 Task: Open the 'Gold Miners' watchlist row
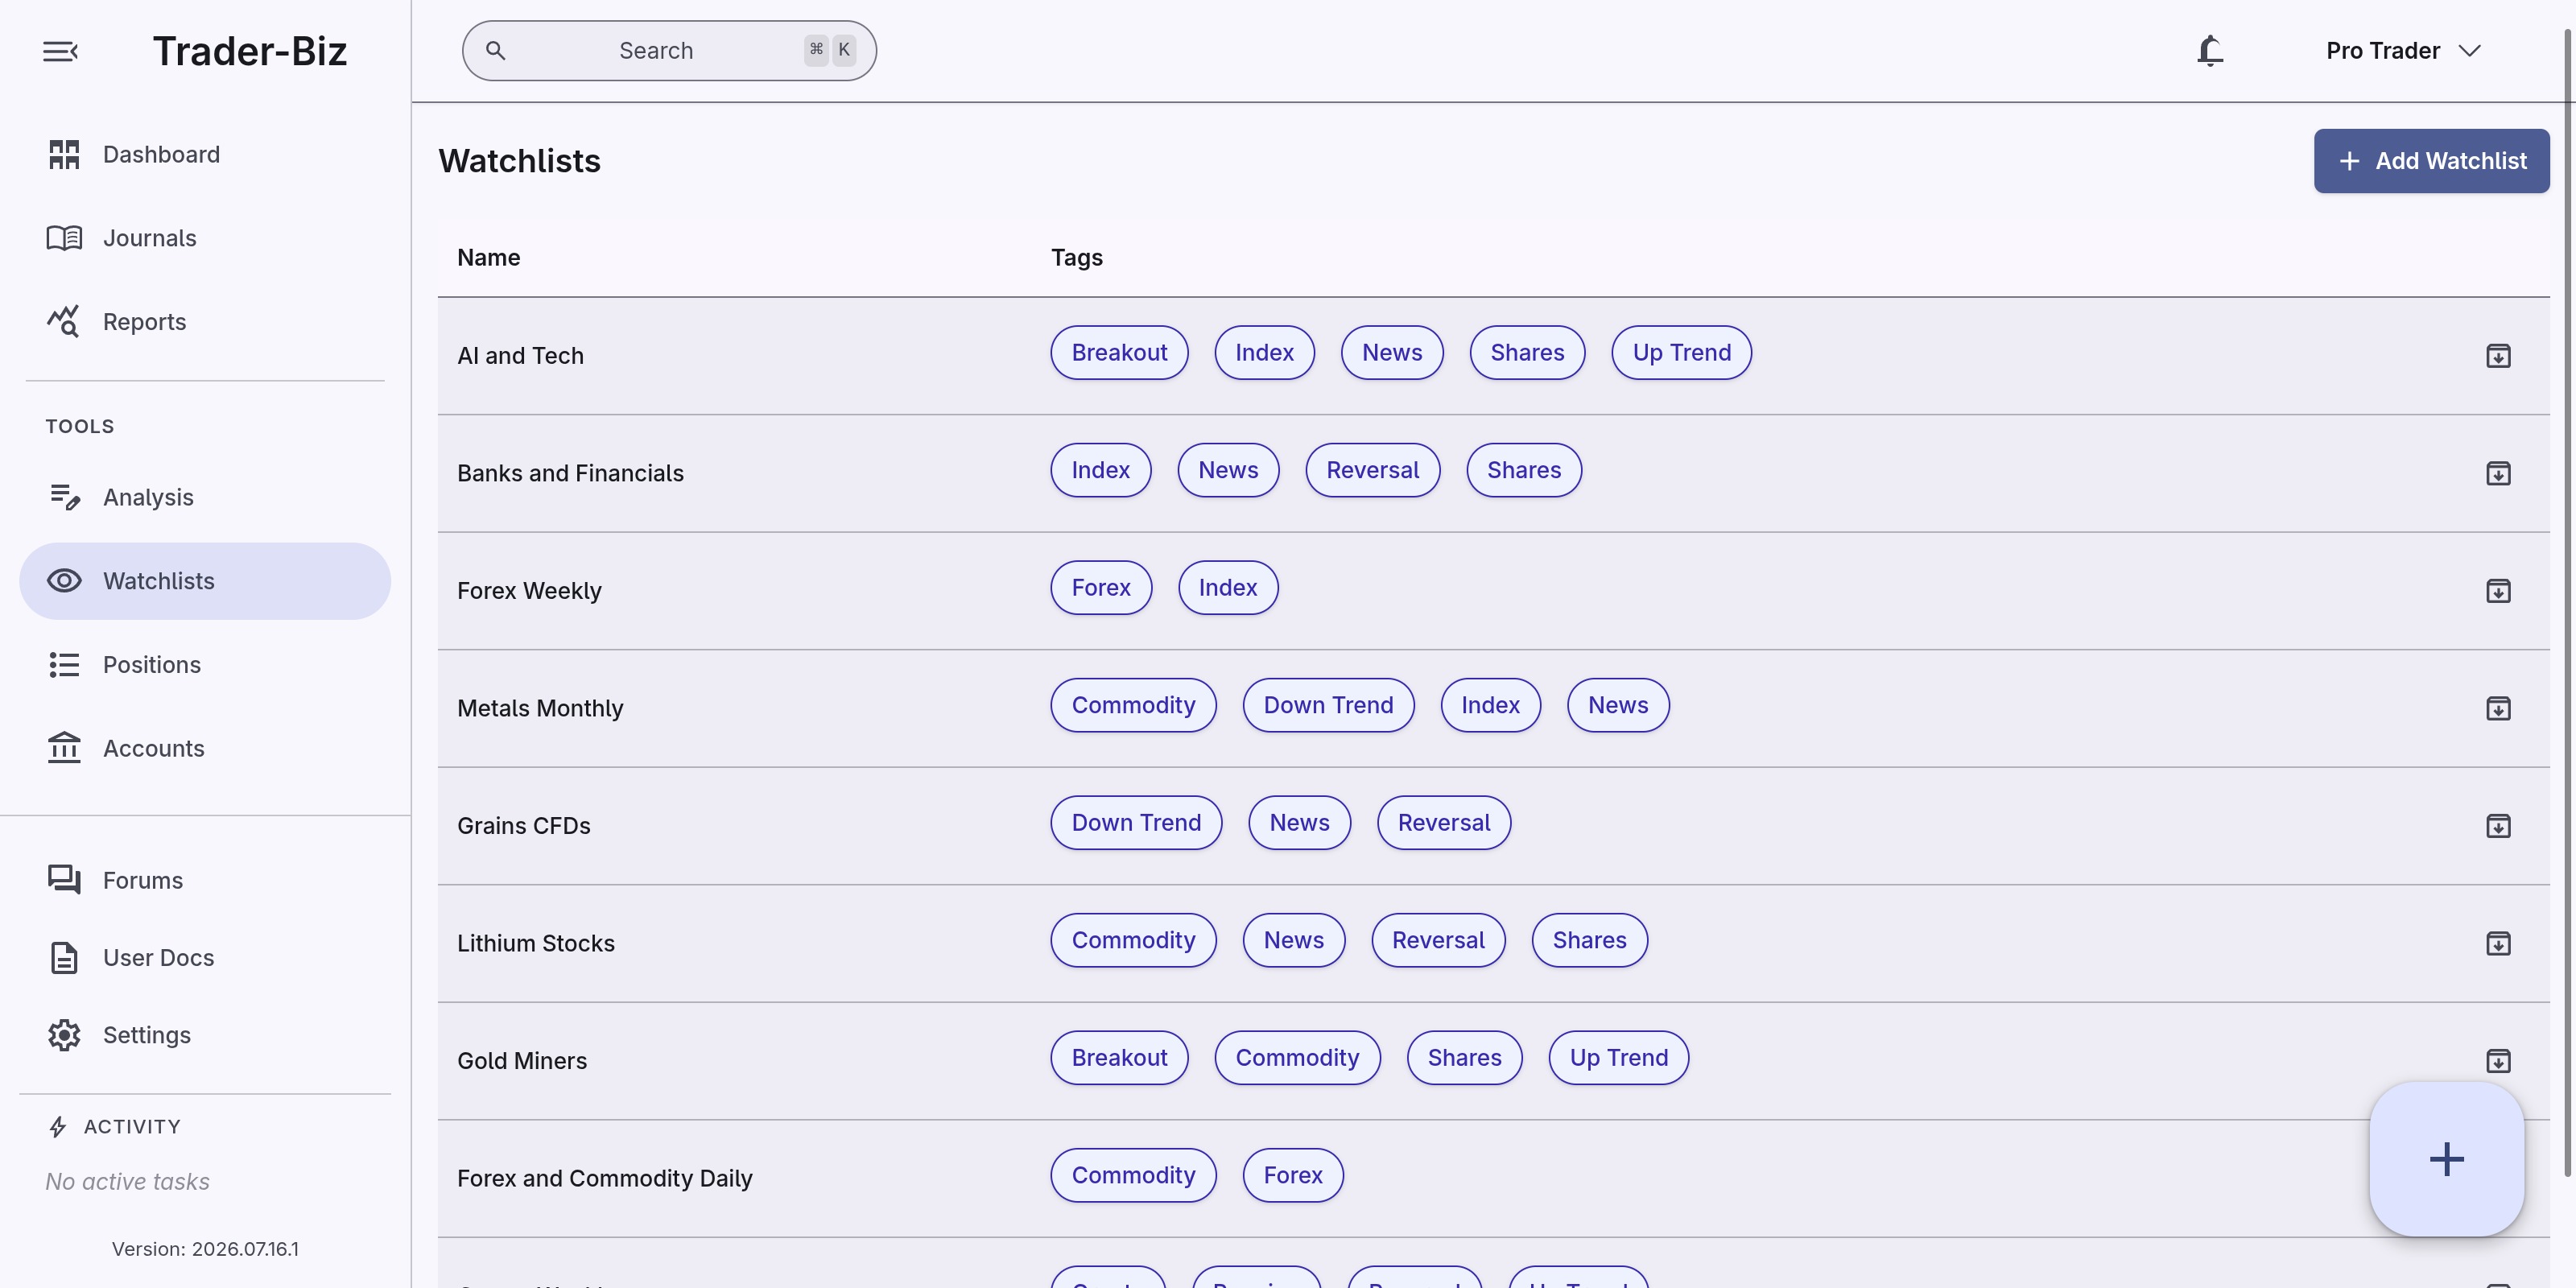tap(1493, 1061)
